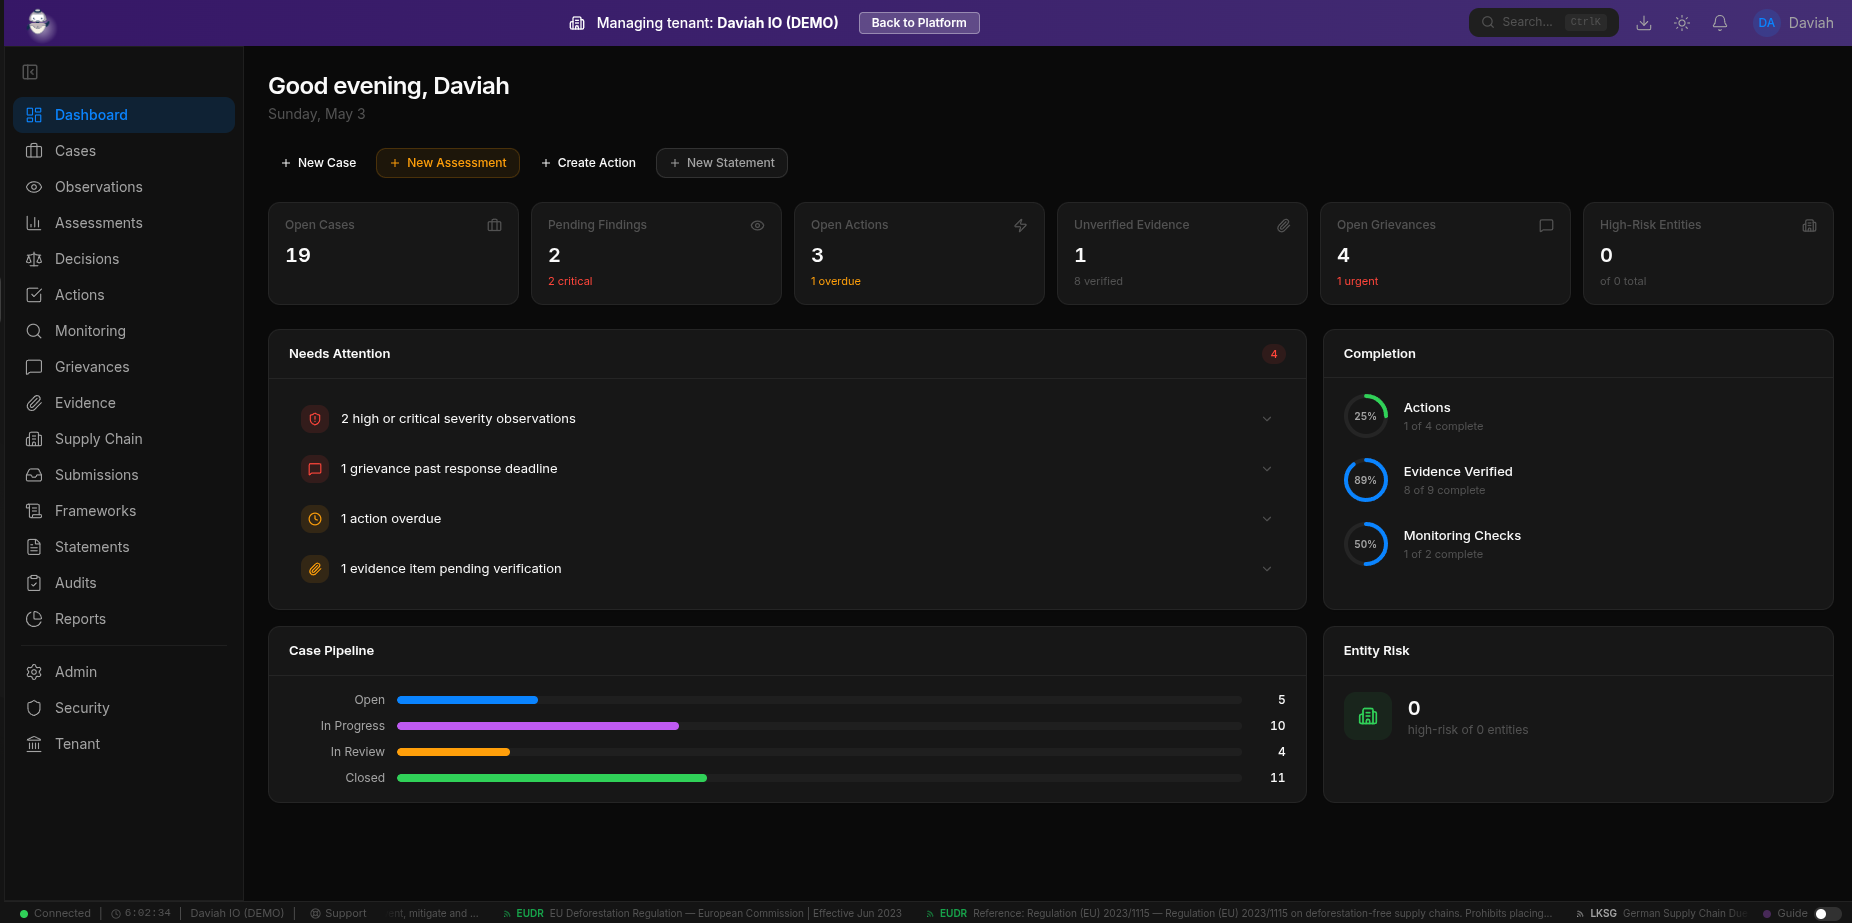
Task: Click the Open Cases briefcase icon
Action: pyautogui.click(x=494, y=225)
